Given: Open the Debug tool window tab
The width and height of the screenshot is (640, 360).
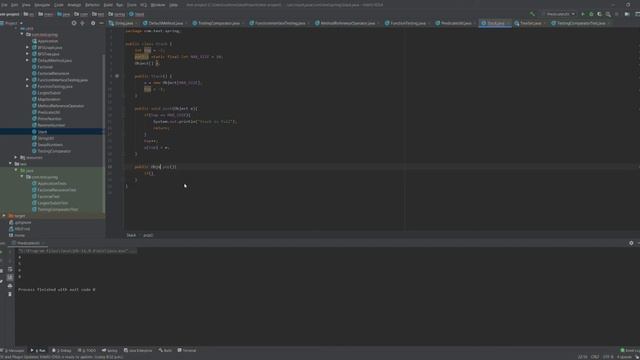Looking at the screenshot, I should (x=61, y=350).
